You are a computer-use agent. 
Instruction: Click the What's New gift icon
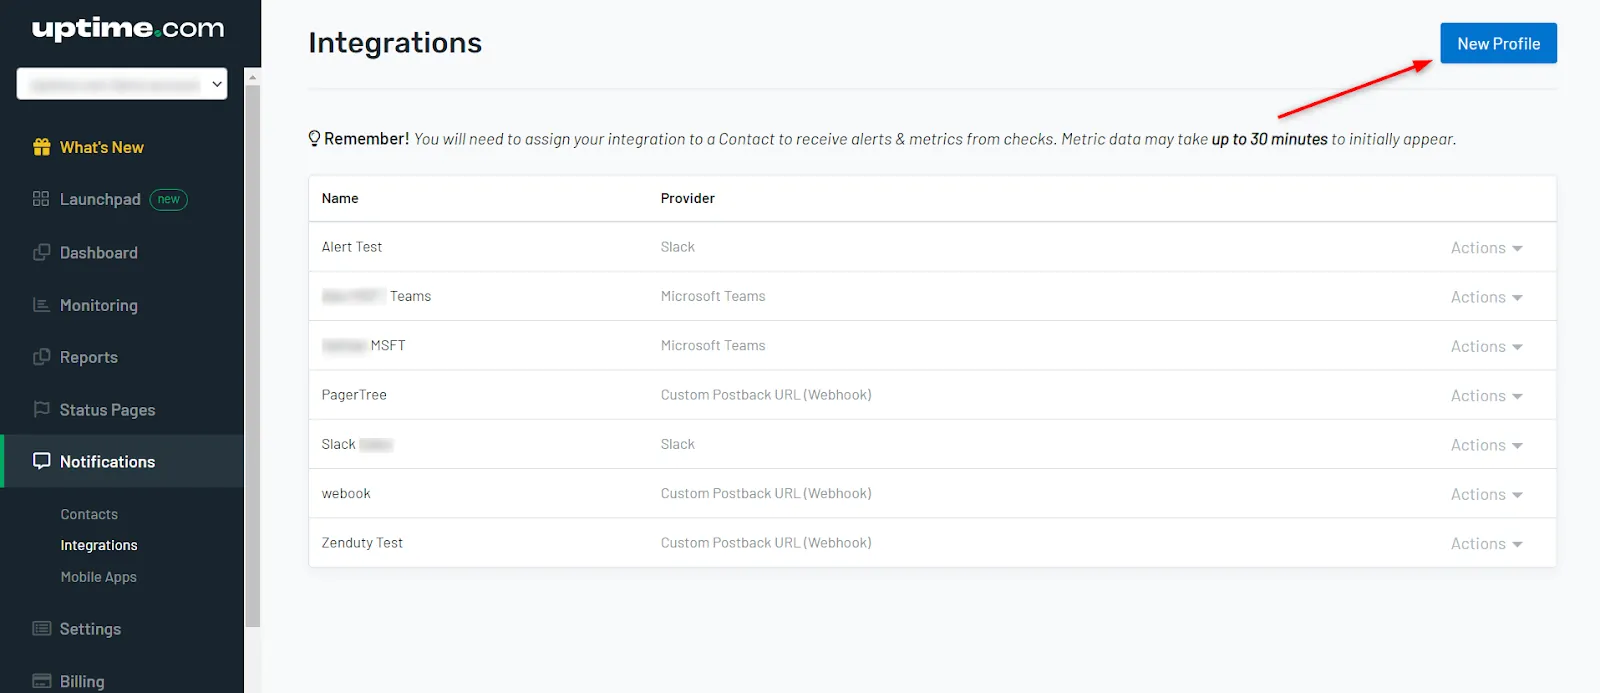41,147
